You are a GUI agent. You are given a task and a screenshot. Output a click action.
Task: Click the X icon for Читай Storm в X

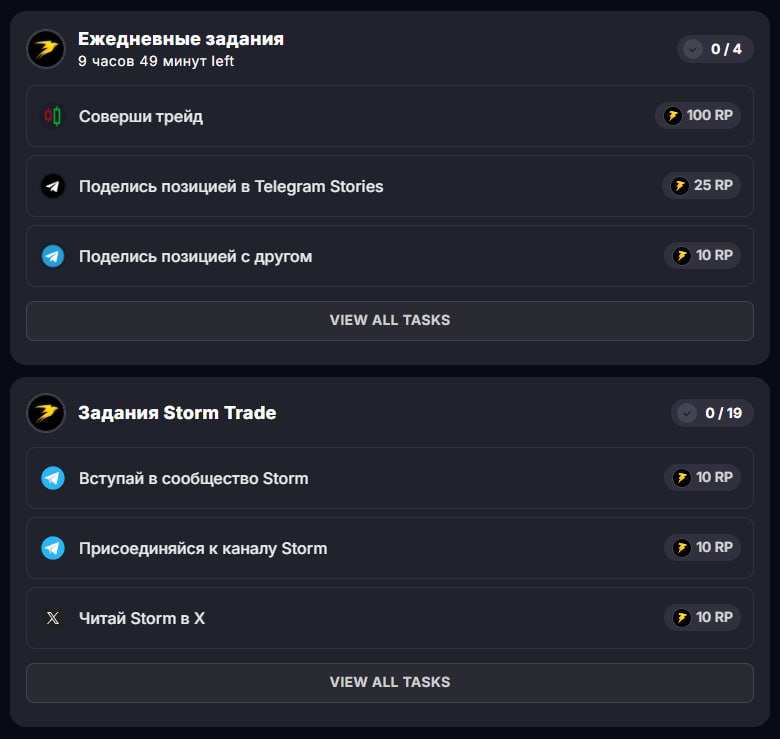(53, 618)
